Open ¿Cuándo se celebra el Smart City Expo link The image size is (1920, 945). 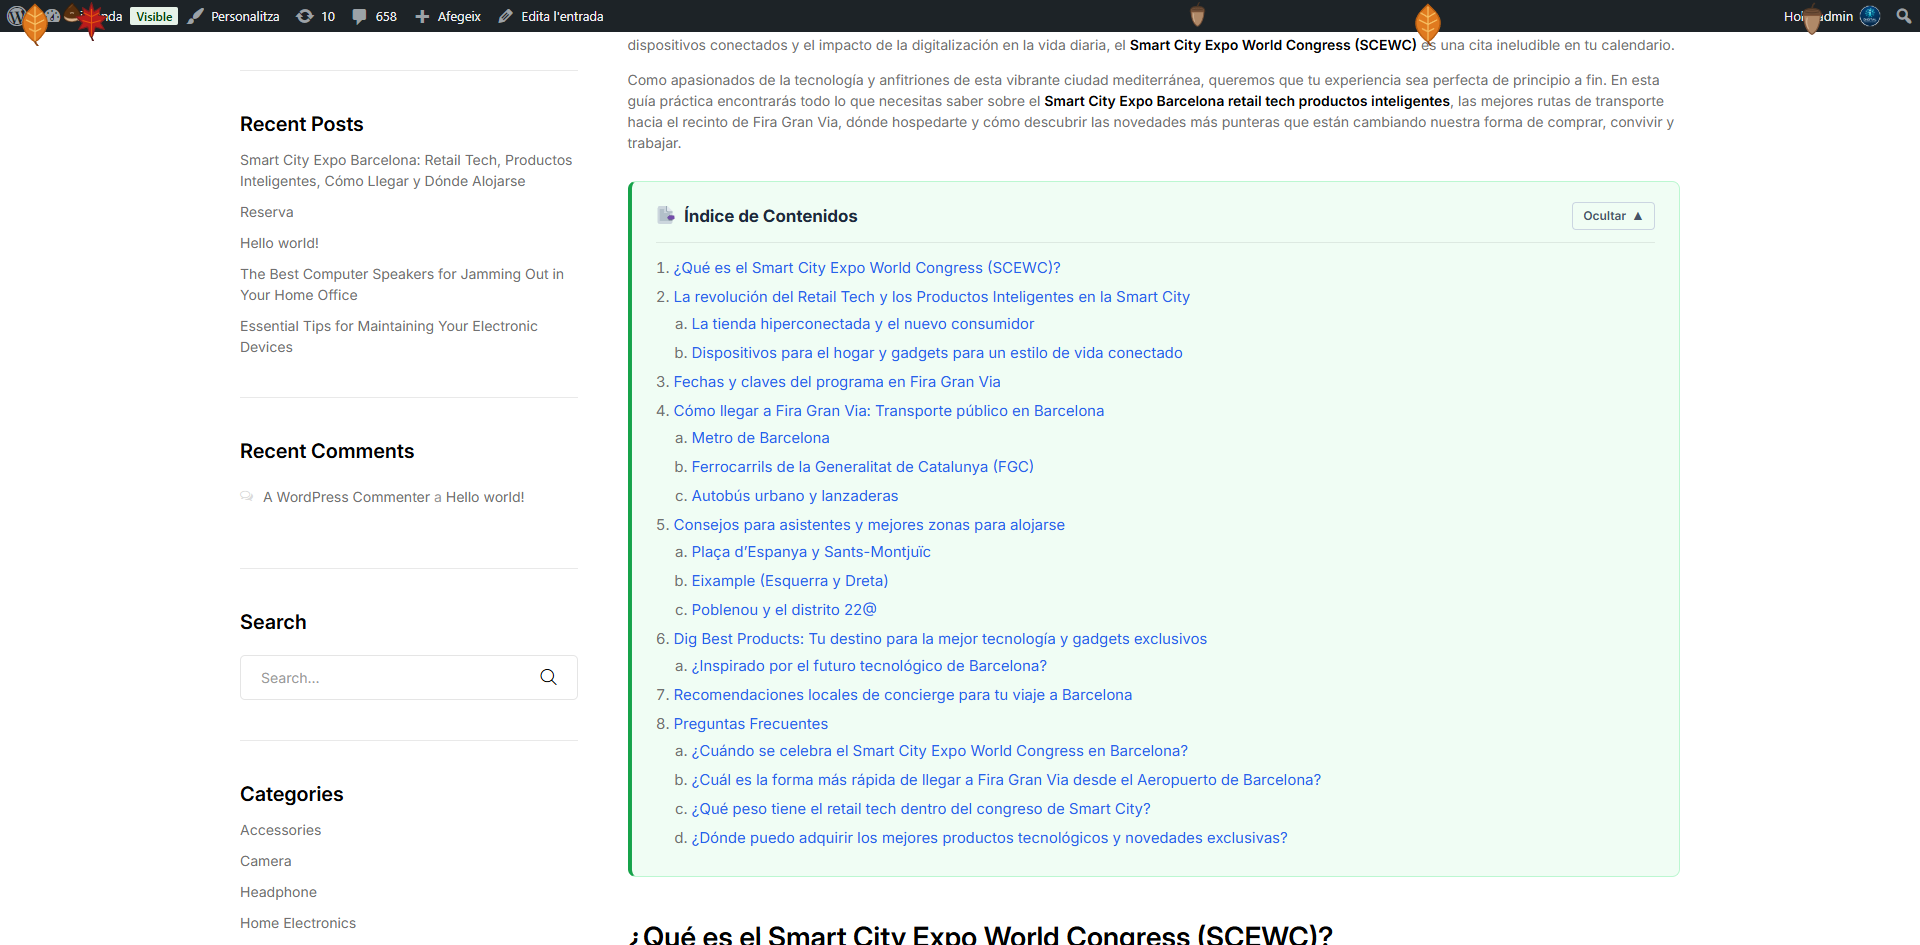tap(940, 751)
